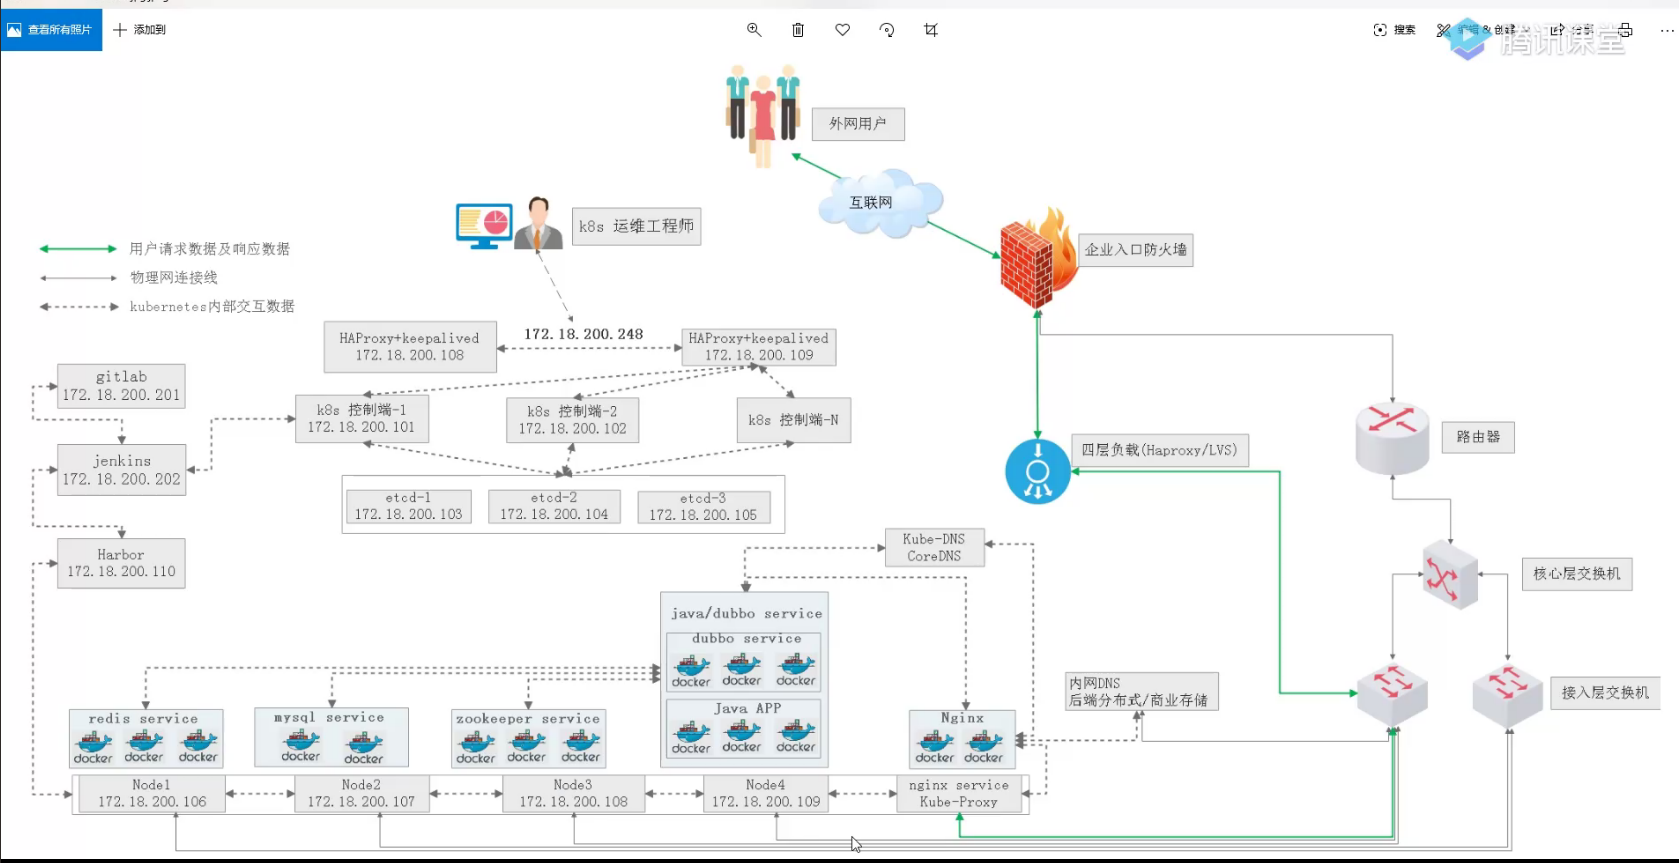This screenshot has height=863, width=1679.
Task: Click the 核心层交换机 label
Action: tap(1577, 574)
